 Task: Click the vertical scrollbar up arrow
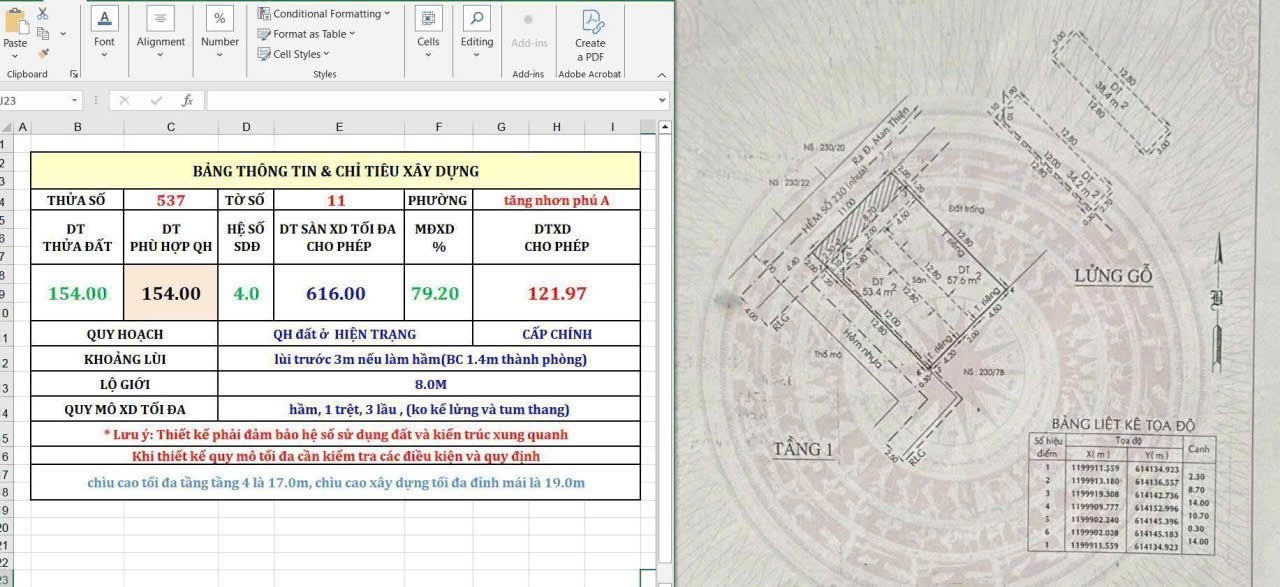pyautogui.click(x=665, y=127)
